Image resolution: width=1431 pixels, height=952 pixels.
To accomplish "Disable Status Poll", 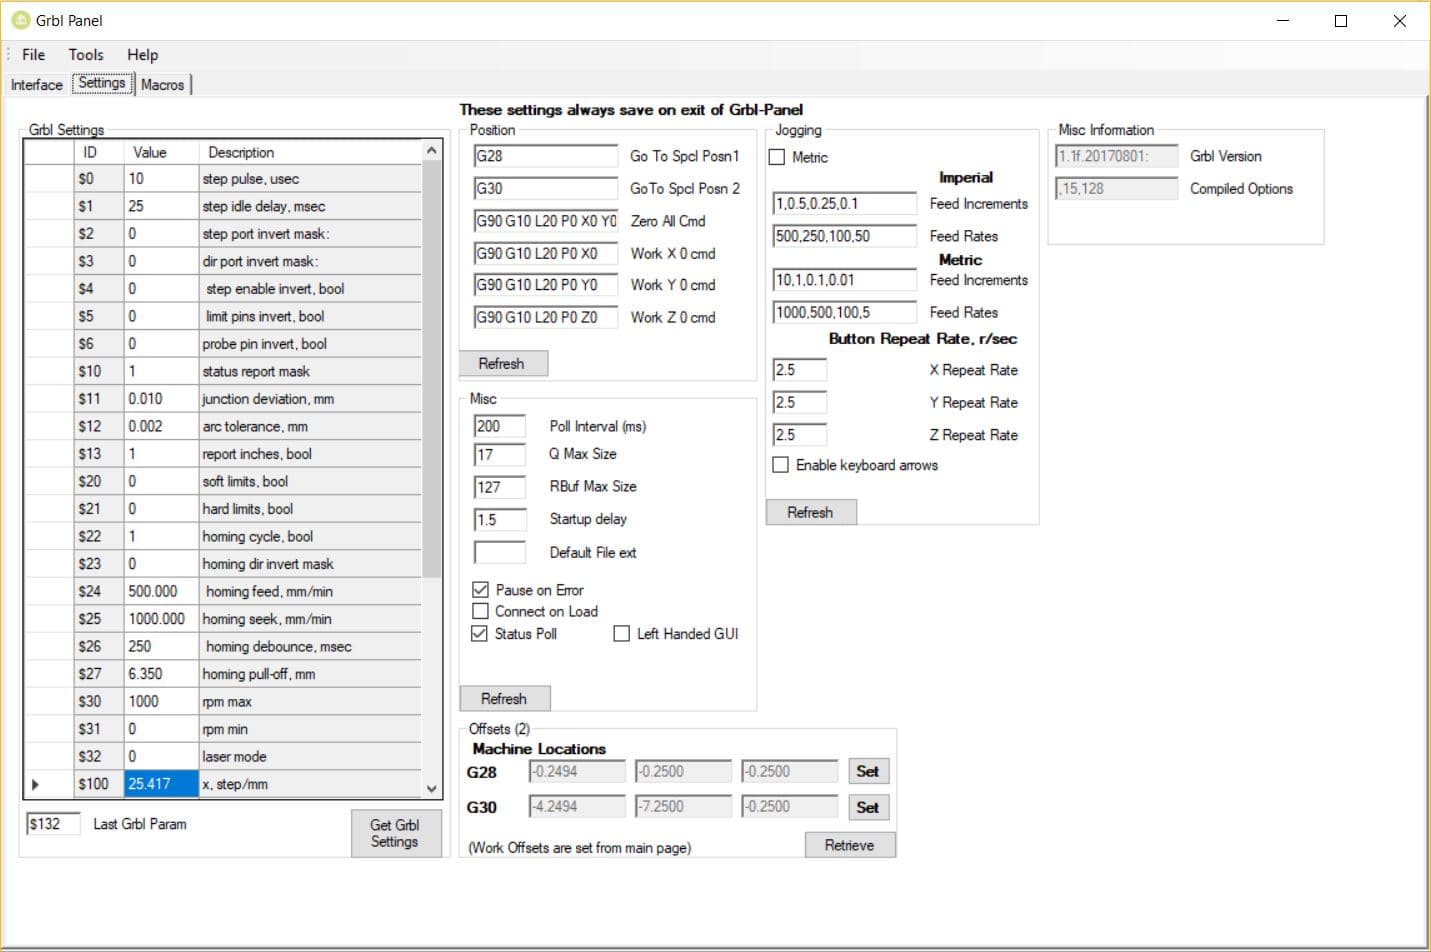I will click(x=480, y=633).
